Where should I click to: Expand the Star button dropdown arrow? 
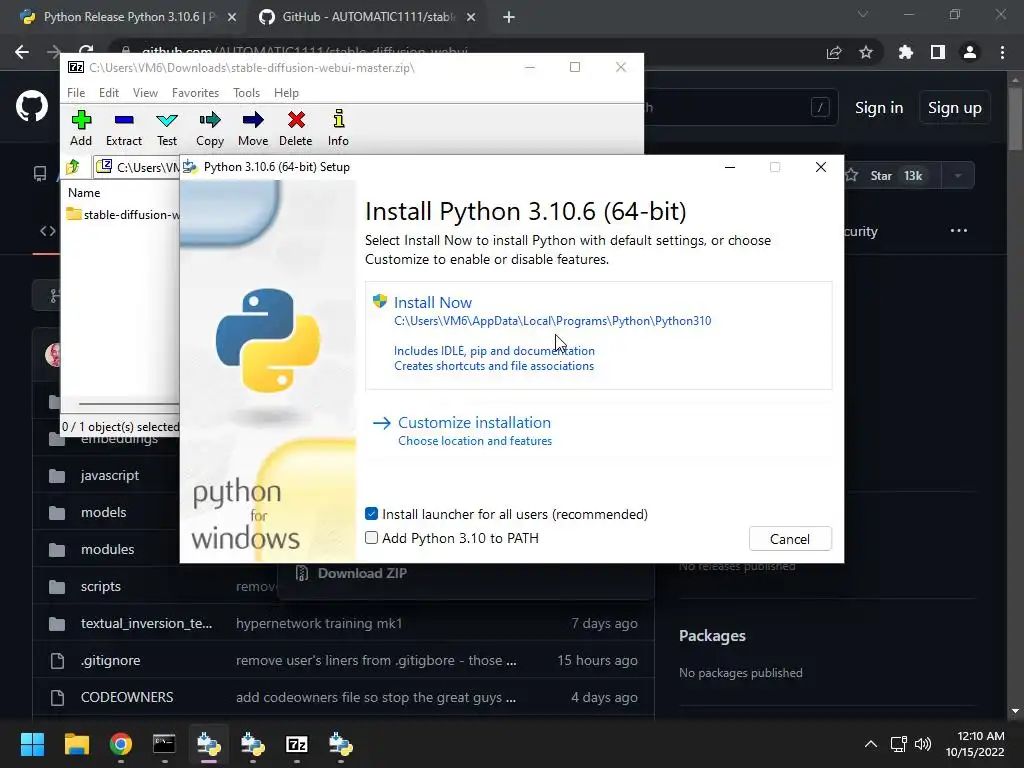[958, 176]
